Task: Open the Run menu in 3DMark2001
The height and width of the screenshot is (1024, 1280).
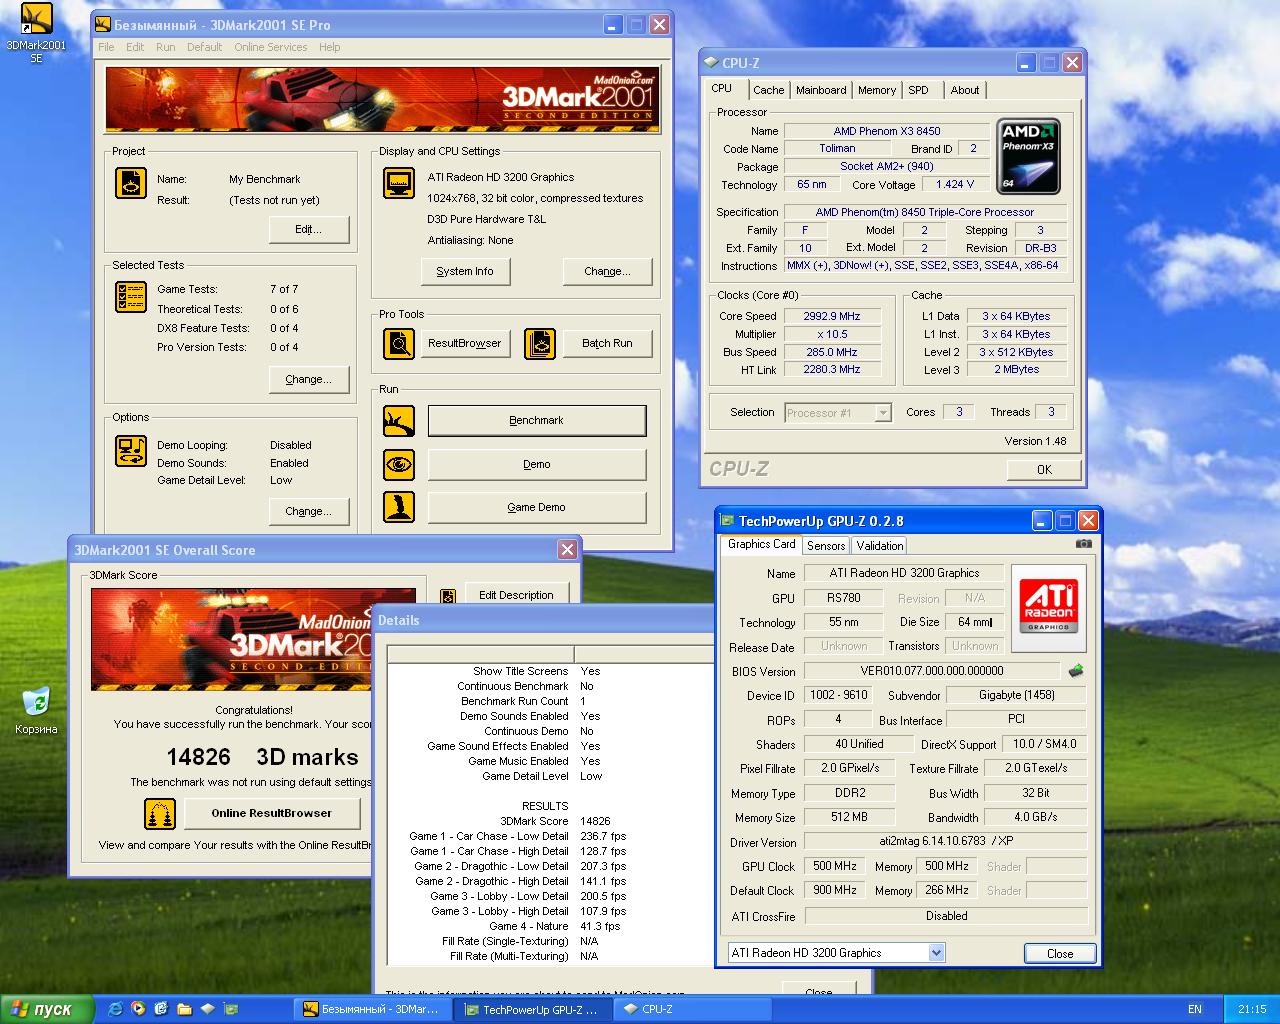Action: [x=166, y=47]
